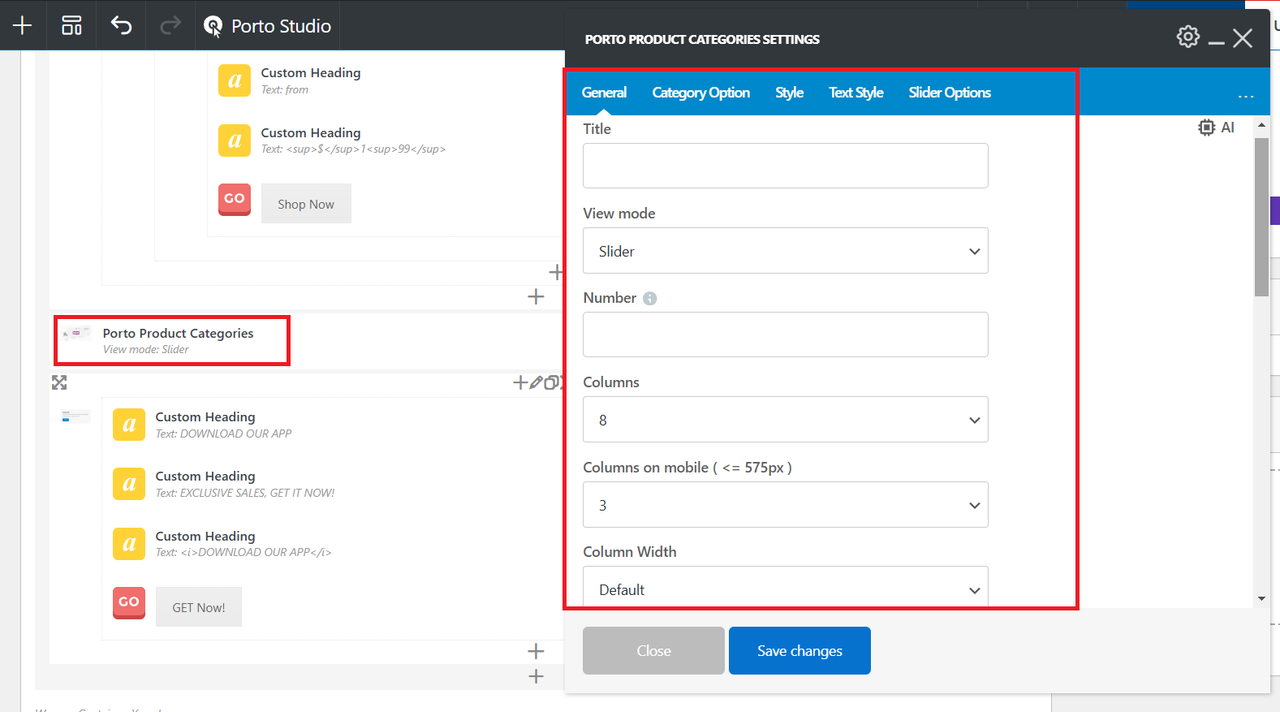Click the Undo arrow icon

[121, 25]
